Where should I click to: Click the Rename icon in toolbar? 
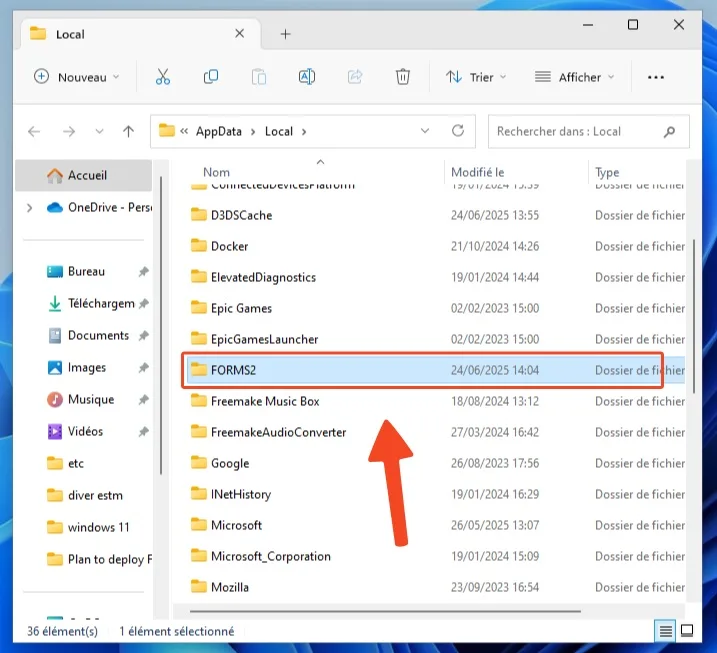click(307, 77)
